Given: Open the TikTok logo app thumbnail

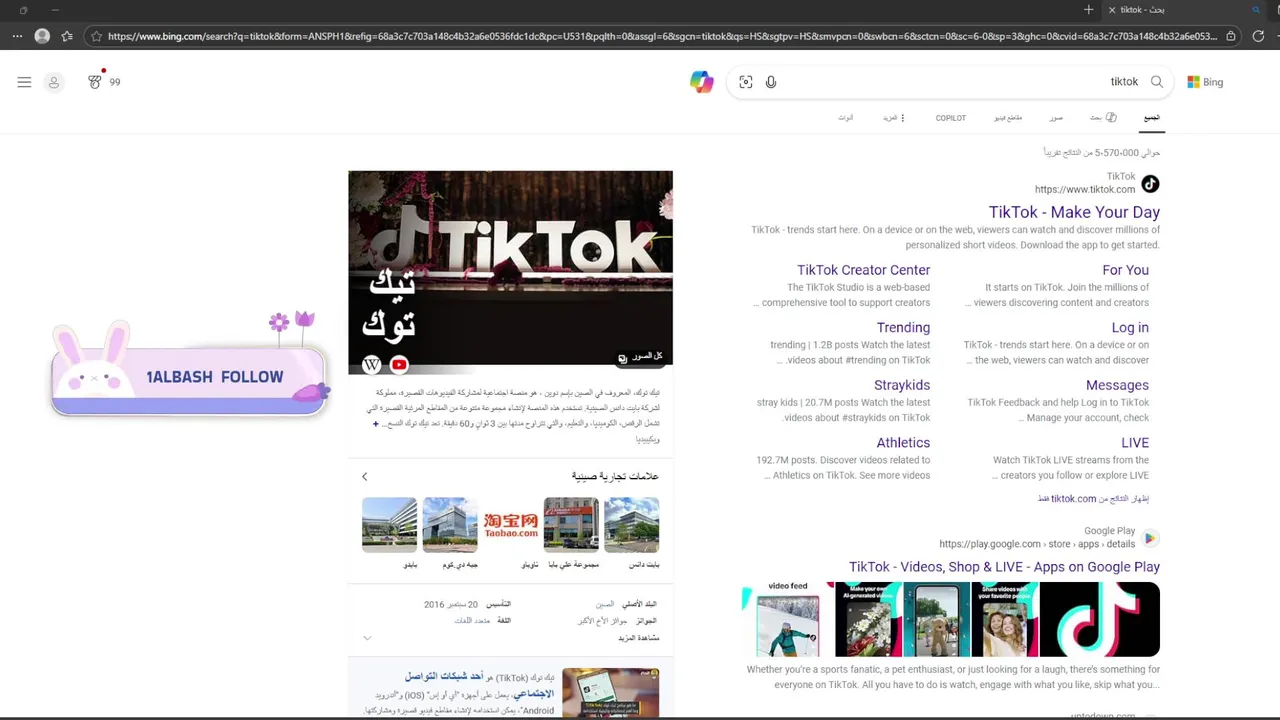Looking at the screenshot, I should pyautogui.click(x=1100, y=619).
